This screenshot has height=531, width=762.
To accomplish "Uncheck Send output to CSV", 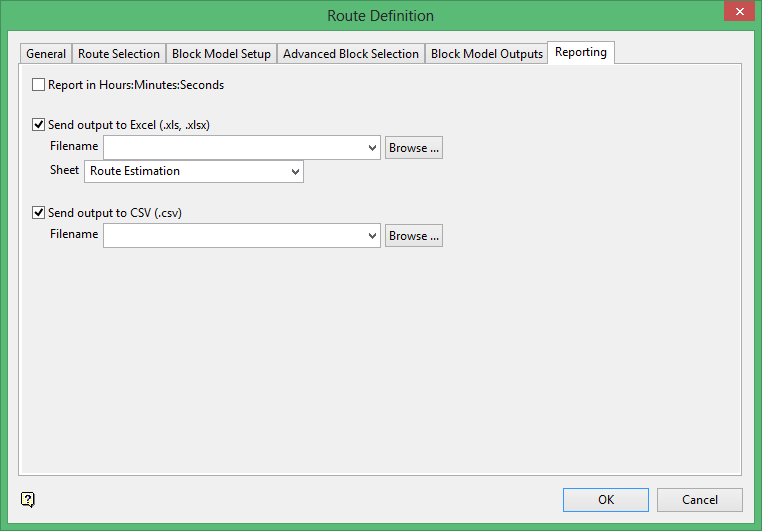I will [x=39, y=212].
